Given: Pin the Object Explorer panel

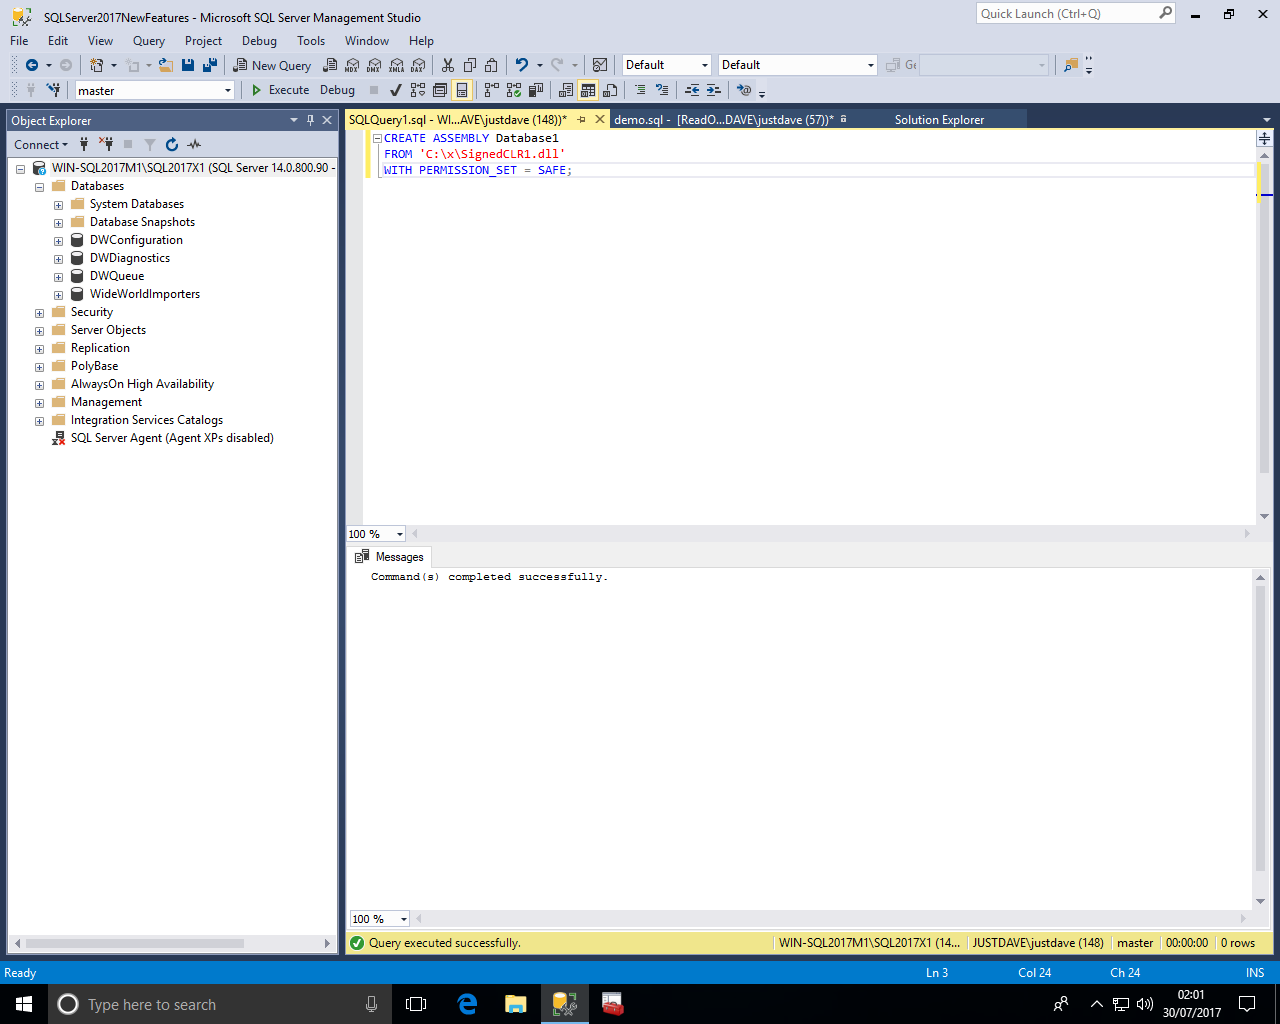Looking at the screenshot, I should [x=310, y=120].
